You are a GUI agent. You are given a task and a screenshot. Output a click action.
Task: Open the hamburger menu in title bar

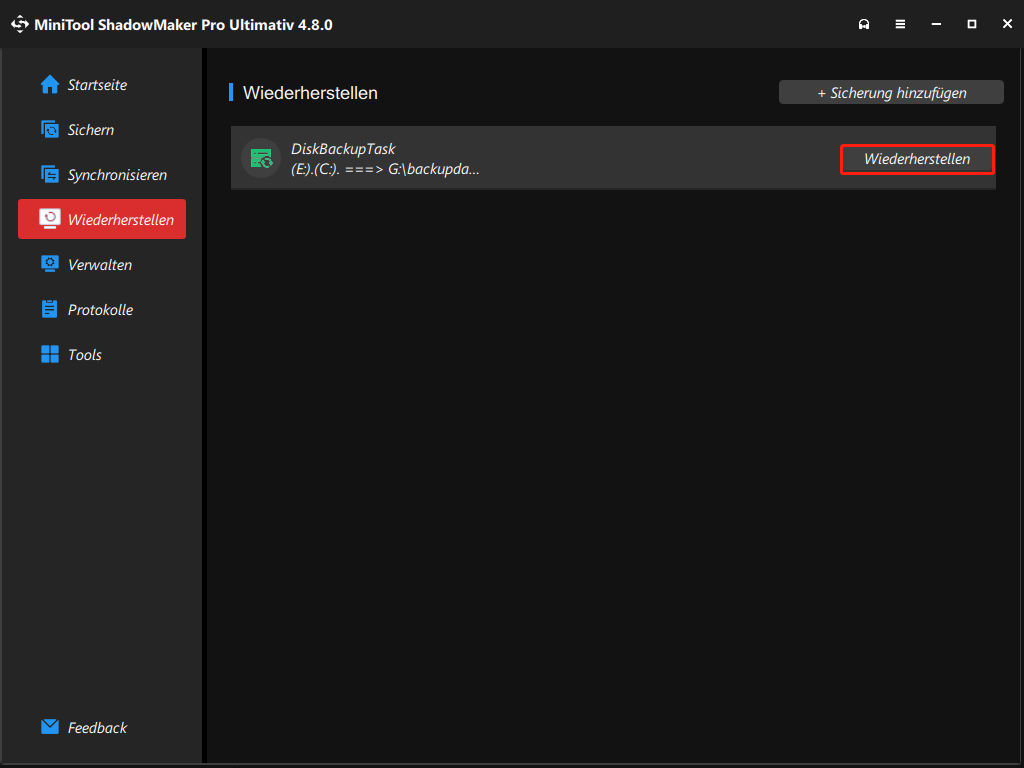[x=900, y=24]
